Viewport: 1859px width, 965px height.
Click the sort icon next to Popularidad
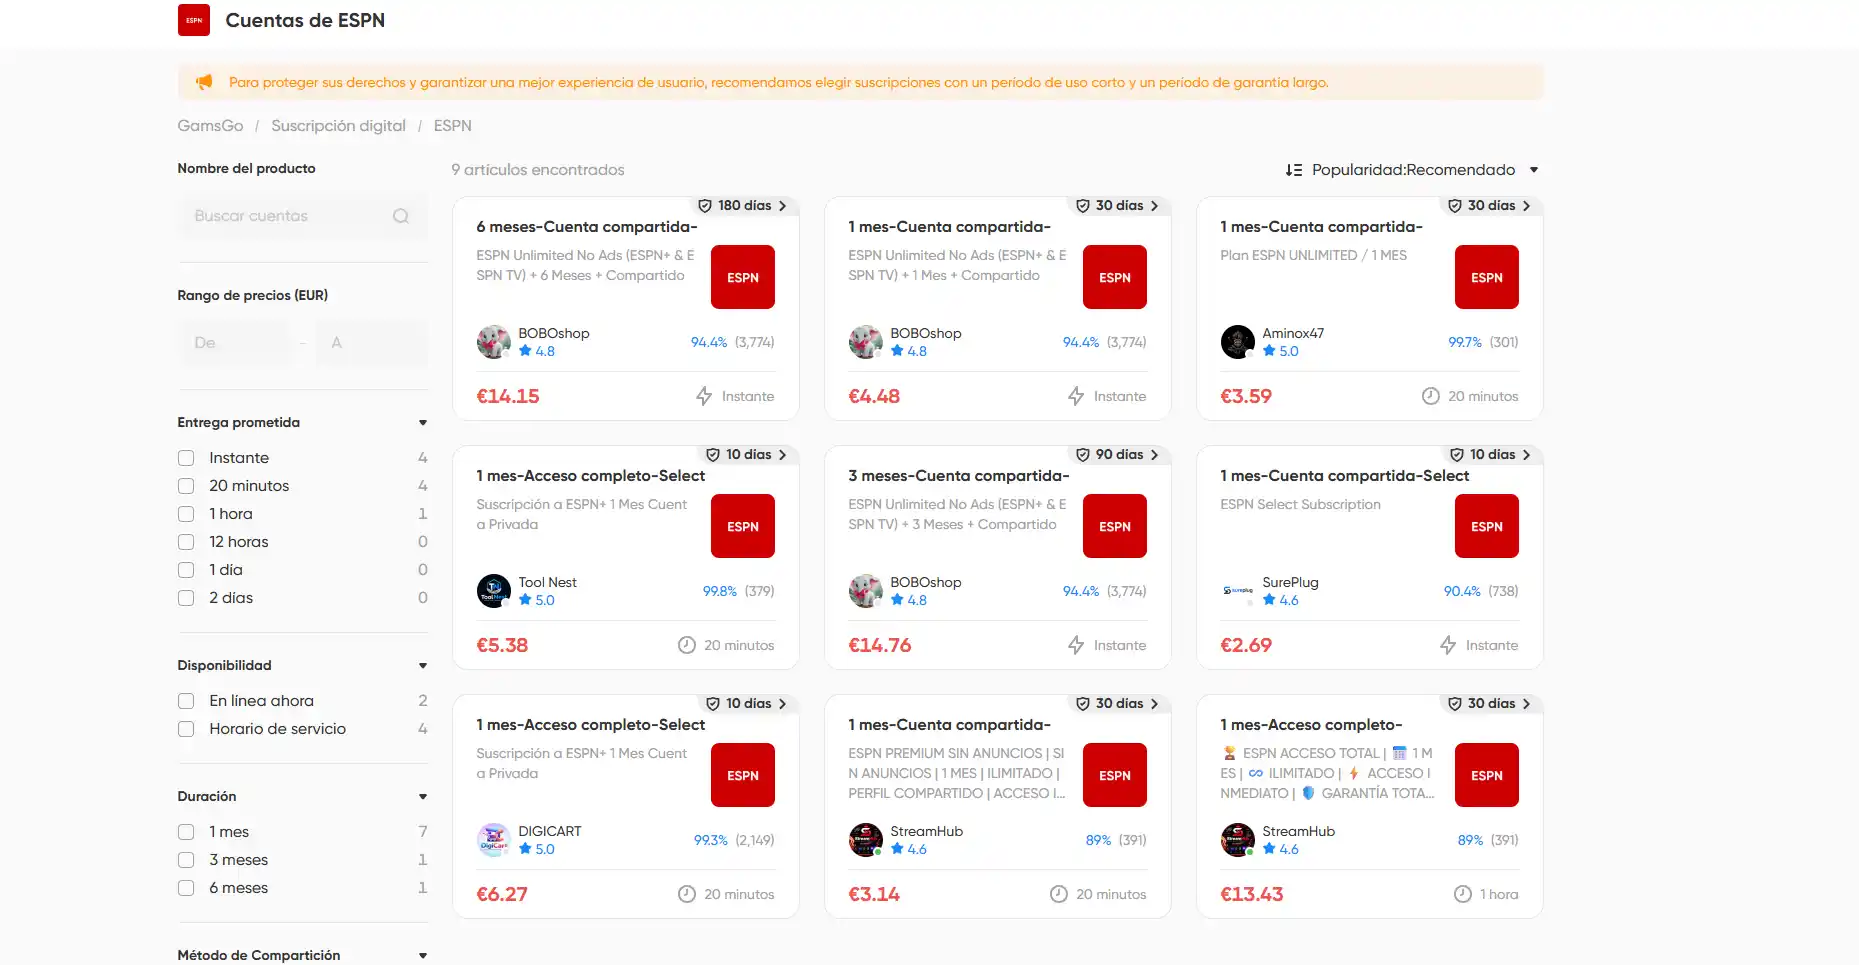tap(1294, 170)
